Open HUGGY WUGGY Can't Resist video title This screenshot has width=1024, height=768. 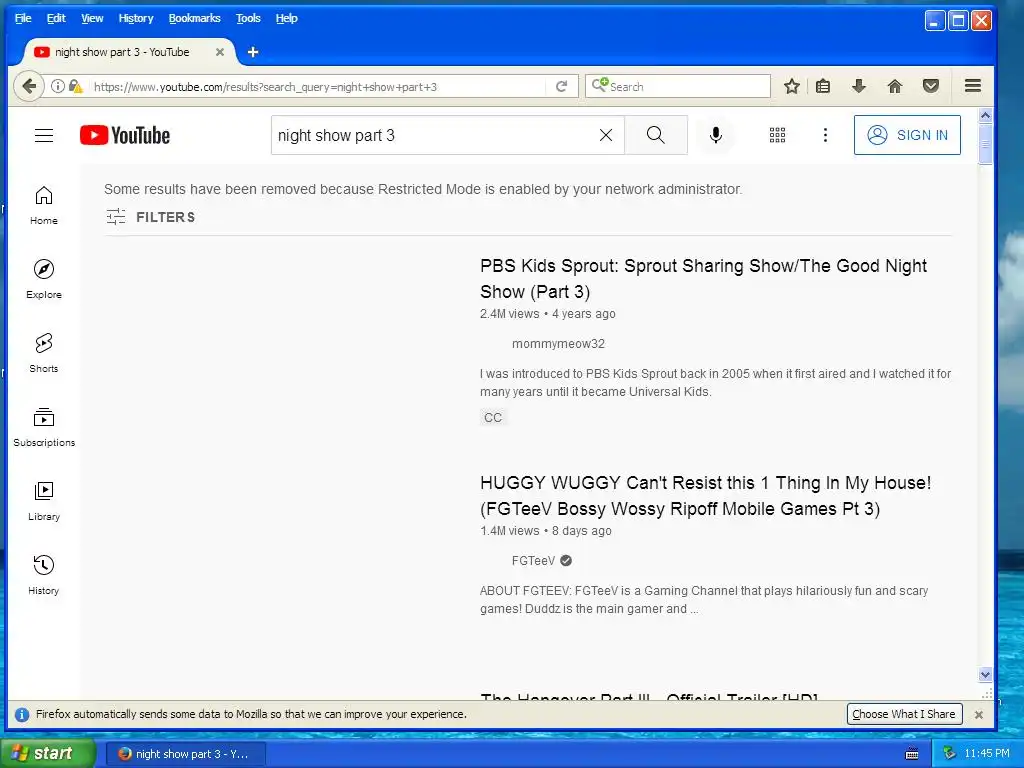[x=705, y=496]
